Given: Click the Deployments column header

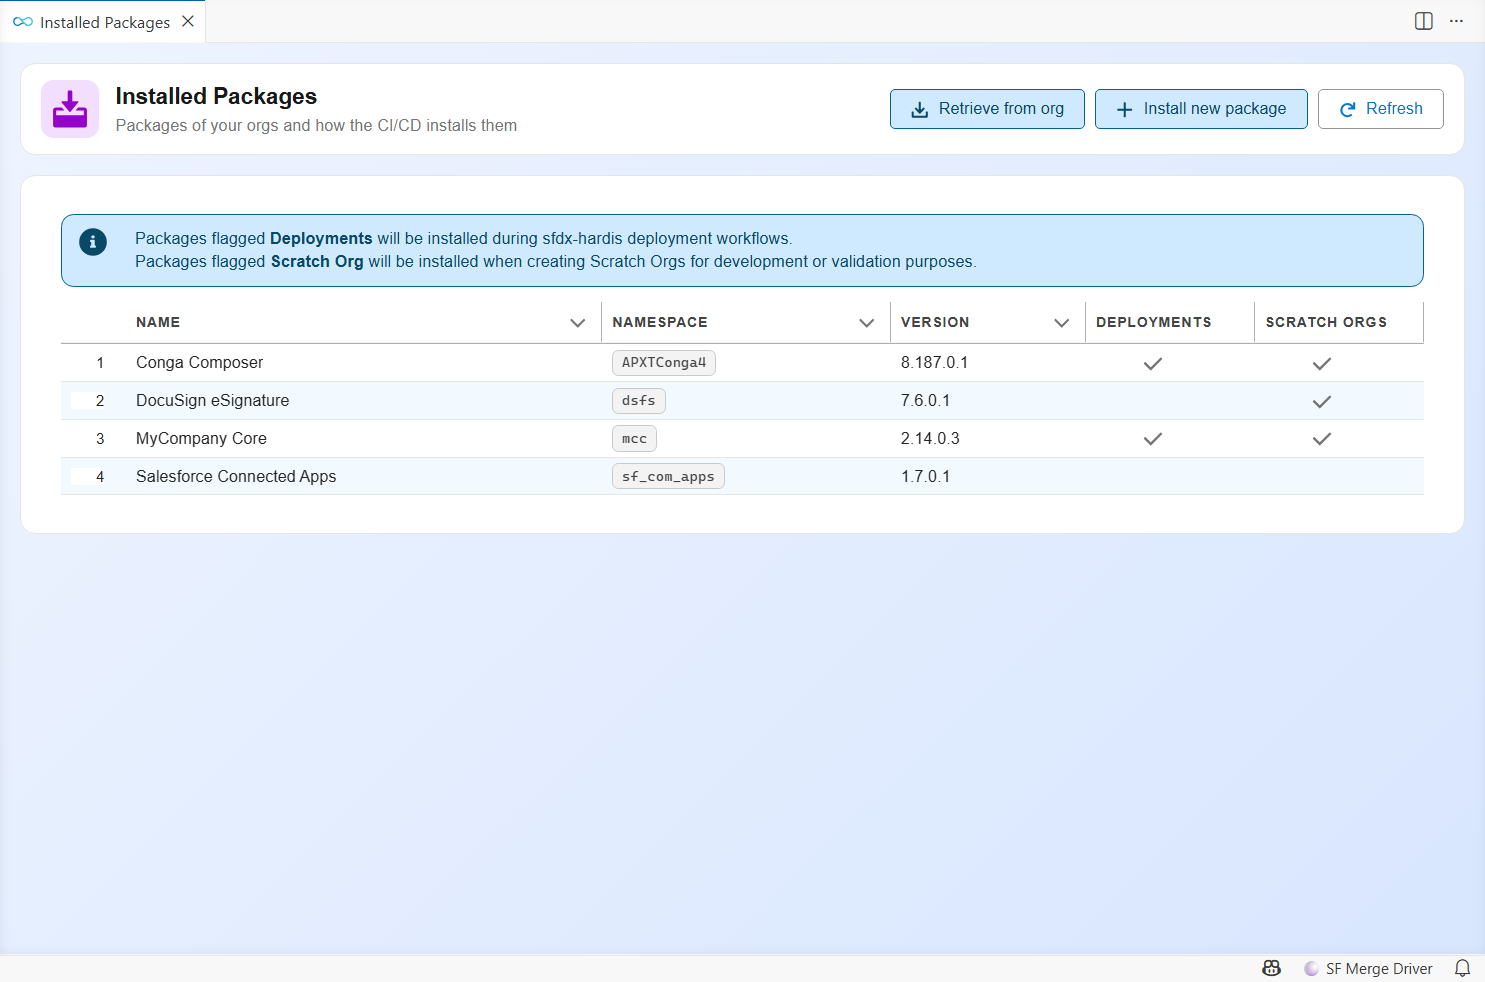Looking at the screenshot, I should point(1153,322).
